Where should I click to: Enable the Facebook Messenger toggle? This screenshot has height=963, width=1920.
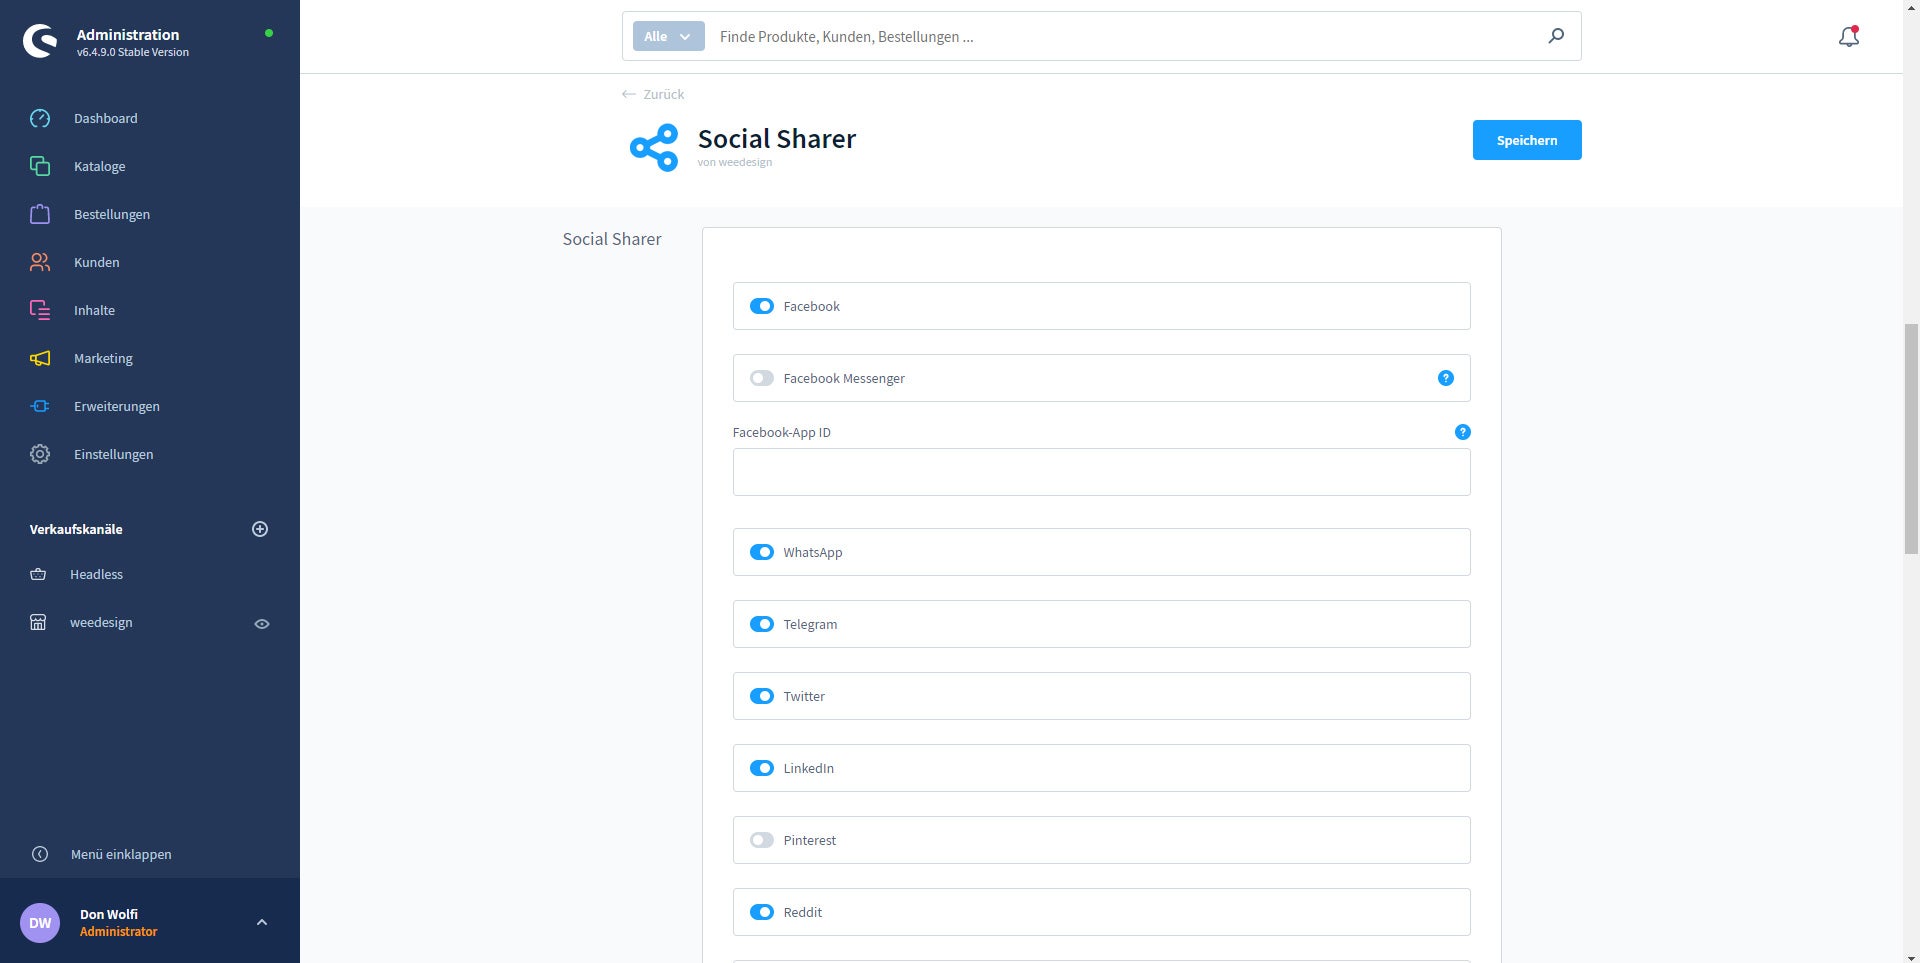pyautogui.click(x=762, y=378)
